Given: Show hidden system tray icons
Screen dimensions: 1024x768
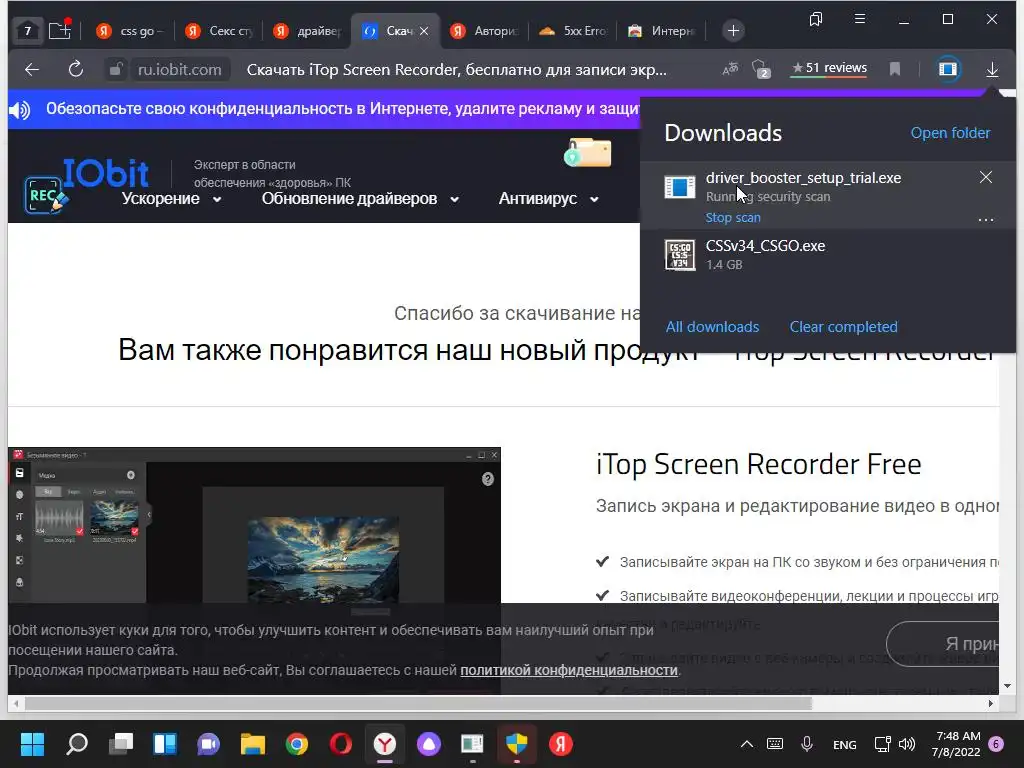Looking at the screenshot, I should [x=747, y=744].
